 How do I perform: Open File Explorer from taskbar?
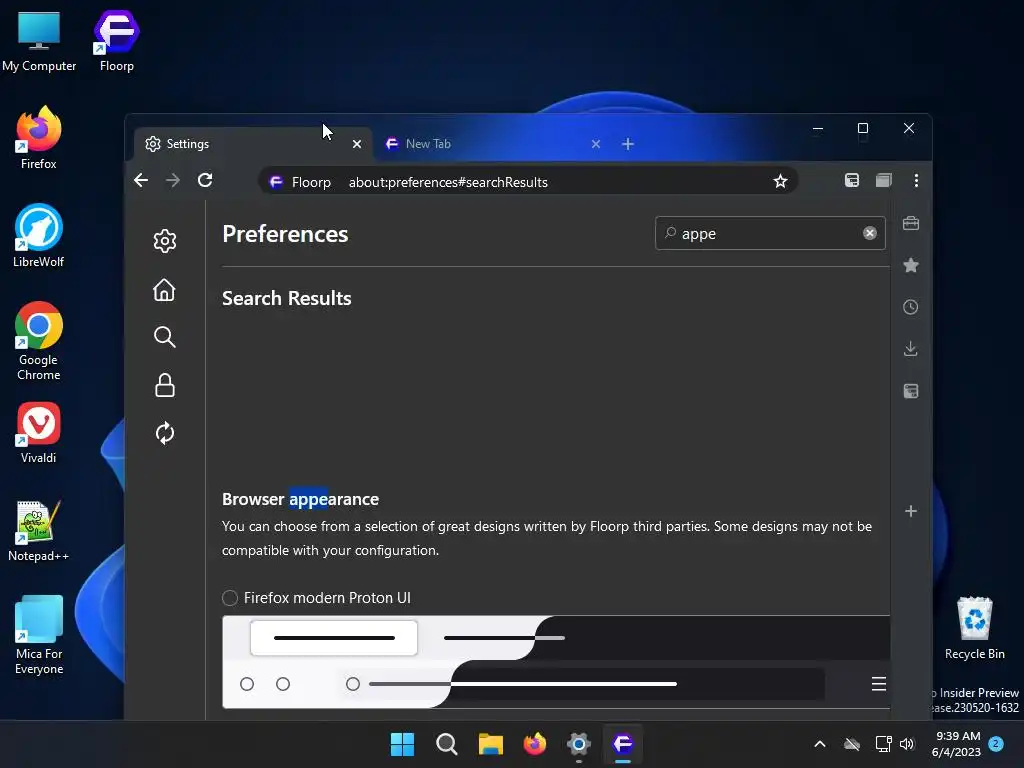pos(490,744)
